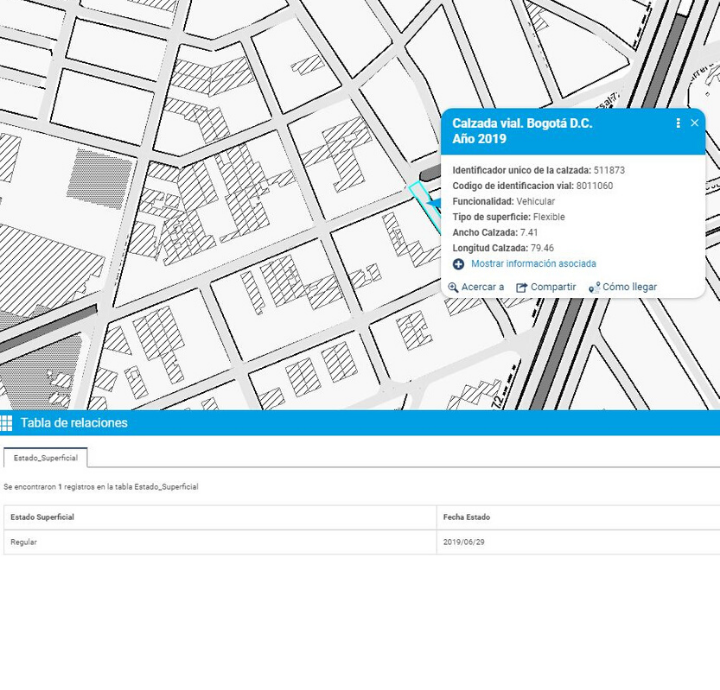Select the Compartir text label
The image size is (720, 690).
(x=553, y=287)
